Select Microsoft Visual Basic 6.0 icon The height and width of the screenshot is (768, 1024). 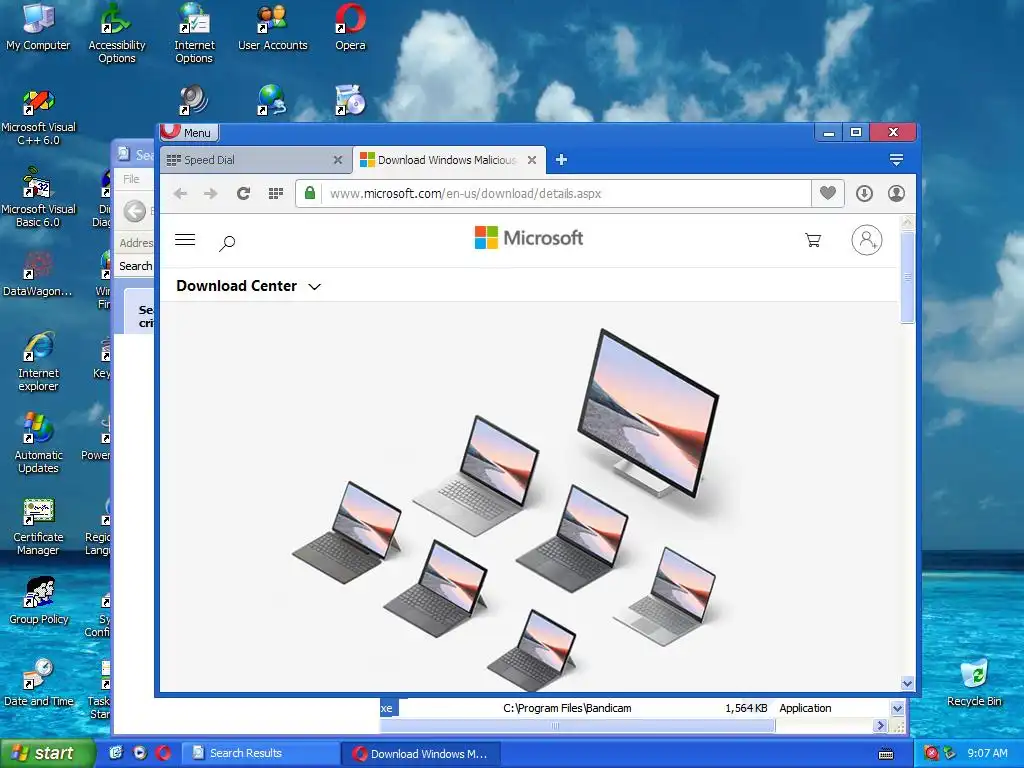pyautogui.click(x=38, y=199)
